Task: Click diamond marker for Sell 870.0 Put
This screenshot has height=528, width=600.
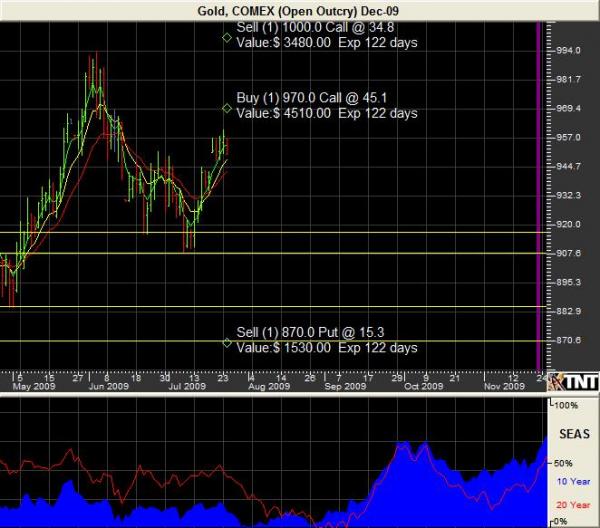Action: pyautogui.click(x=227, y=342)
